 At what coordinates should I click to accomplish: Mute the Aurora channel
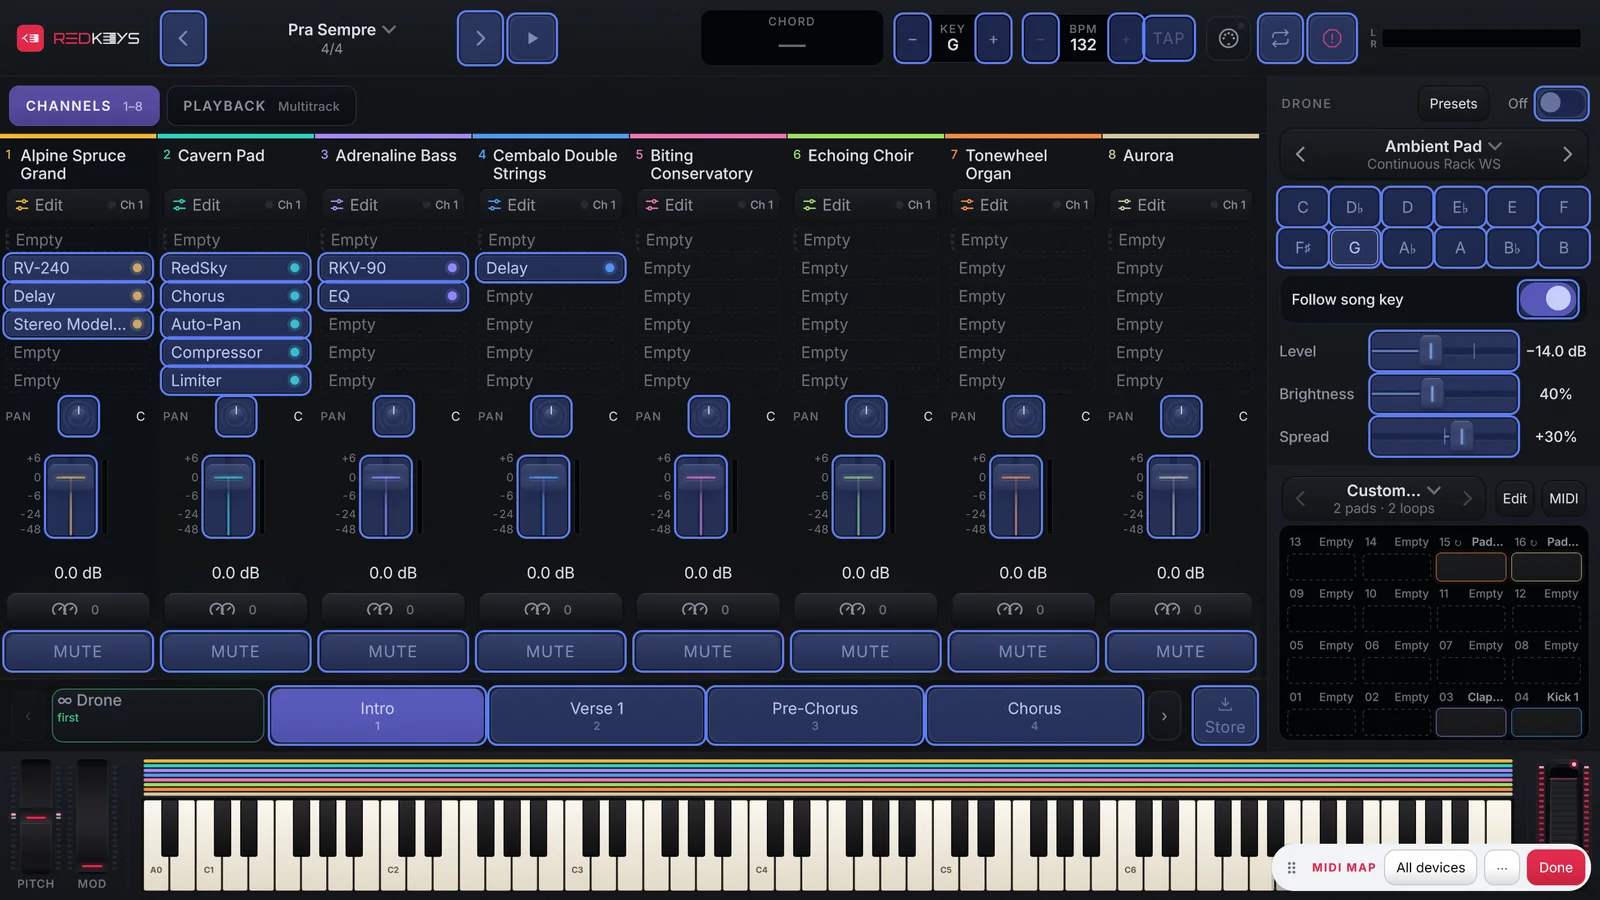[1180, 651]
